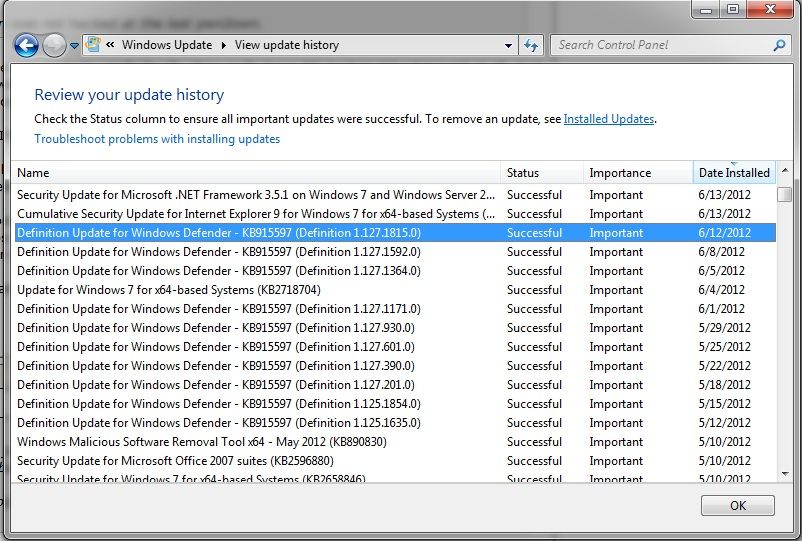Click the 6/4/2012 date cell

(721, 290)
